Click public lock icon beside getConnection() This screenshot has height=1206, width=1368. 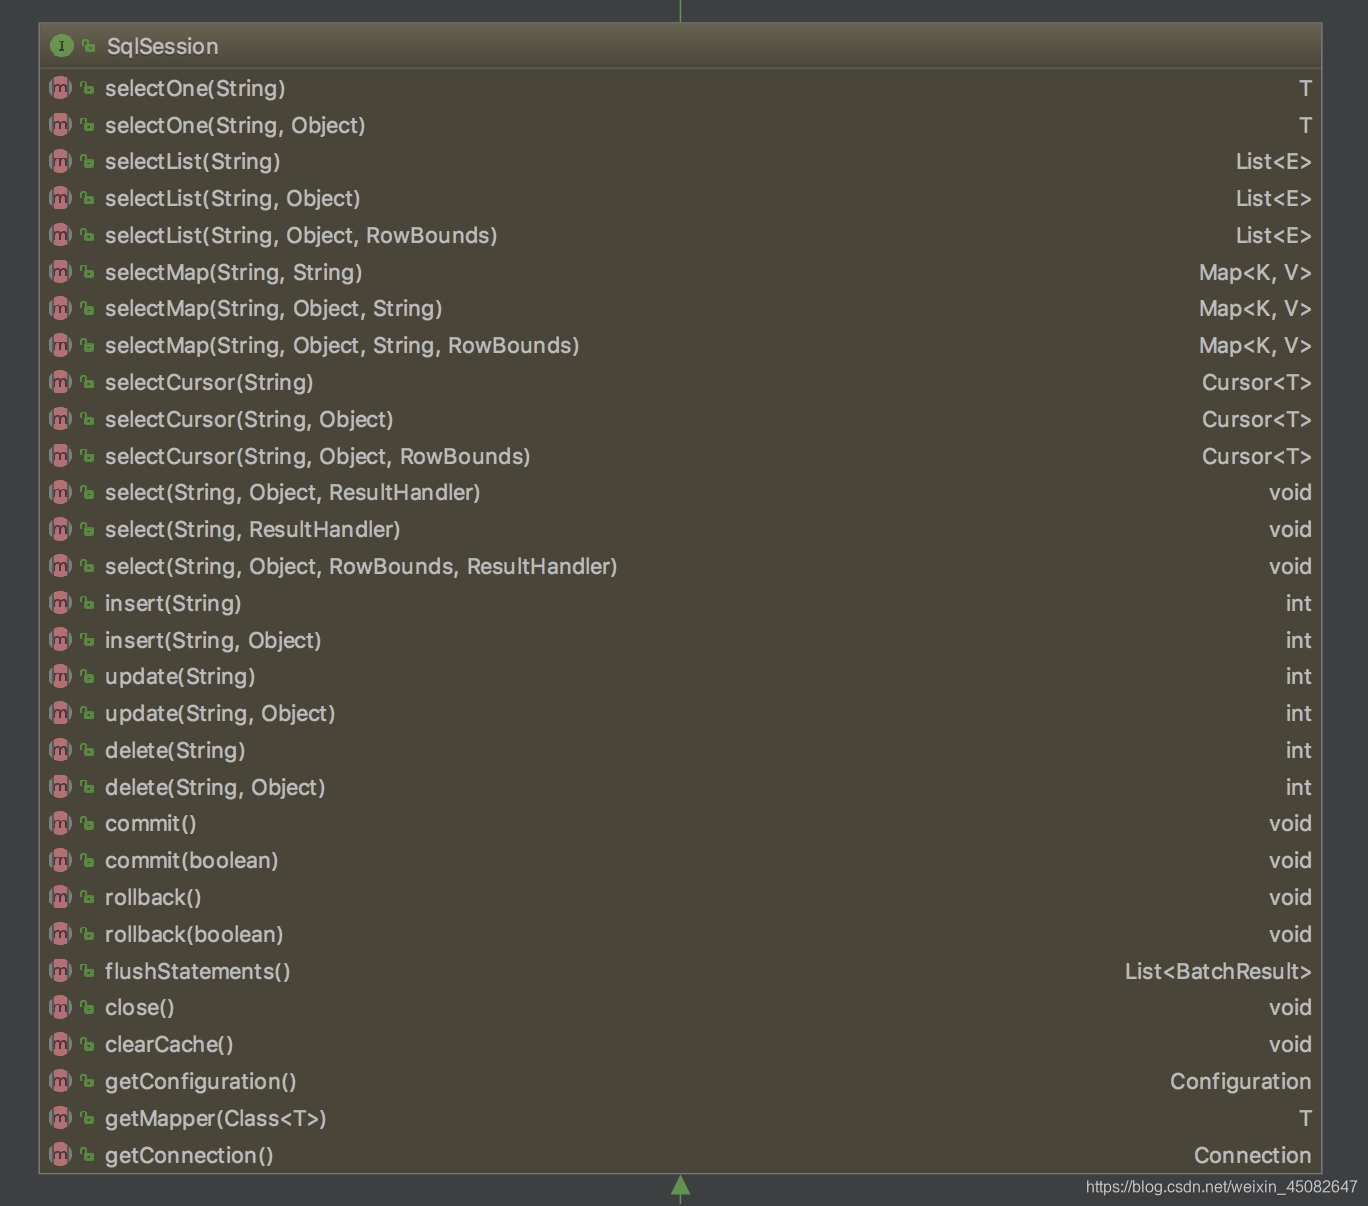(87, 1155)
